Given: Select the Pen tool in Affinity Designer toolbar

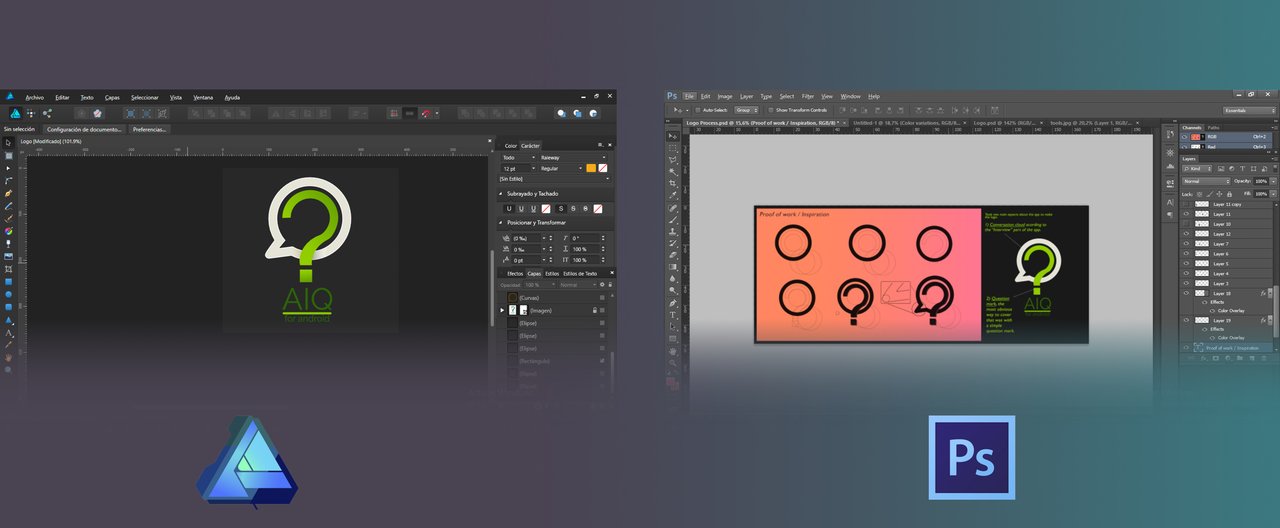Looking at the screenshot, I should tap(8, 193).
